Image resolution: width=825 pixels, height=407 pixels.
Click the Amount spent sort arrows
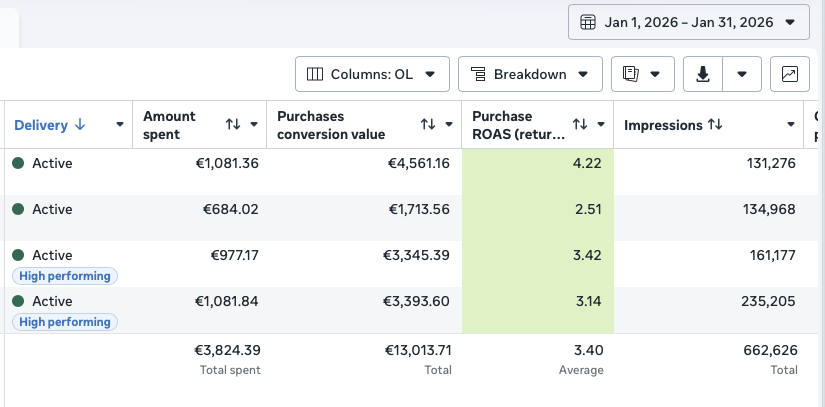(233, 124)
